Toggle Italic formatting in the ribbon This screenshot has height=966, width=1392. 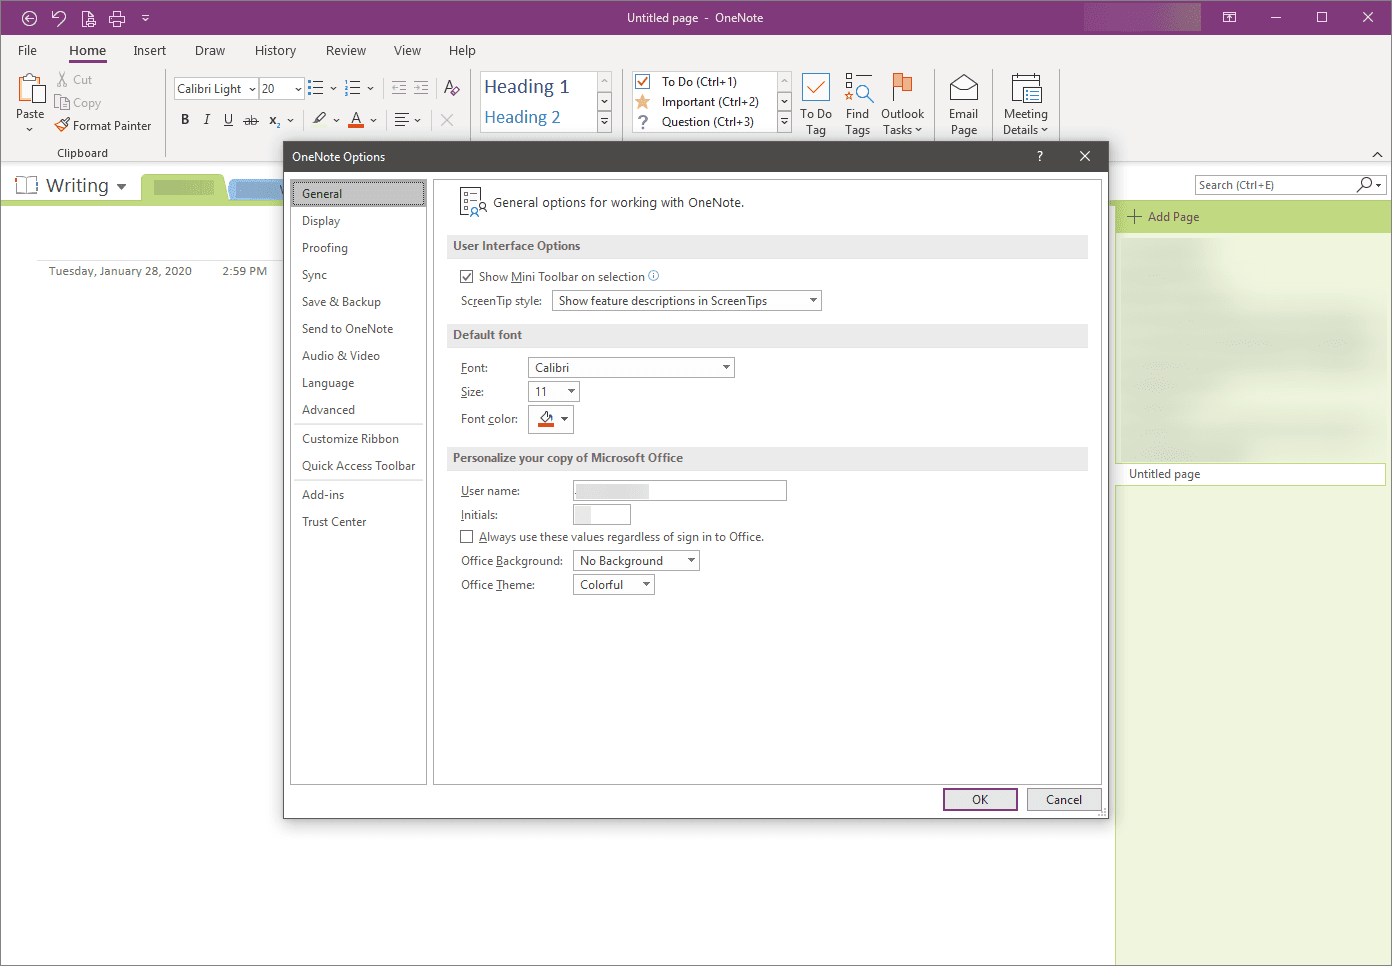(207, 120)
